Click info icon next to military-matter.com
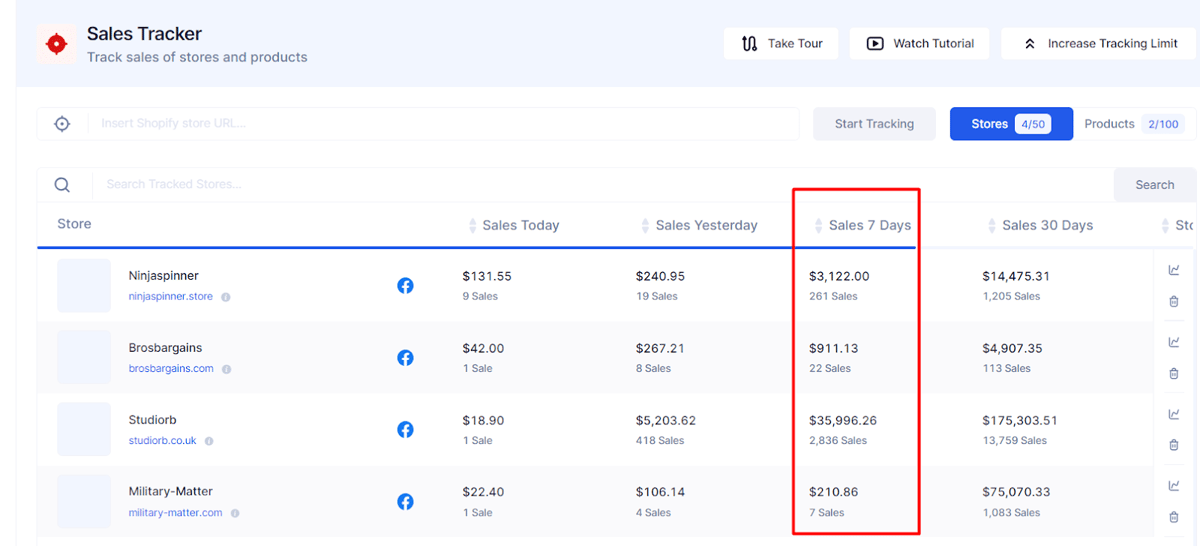The image size is (1200, 546). (235, 513)
